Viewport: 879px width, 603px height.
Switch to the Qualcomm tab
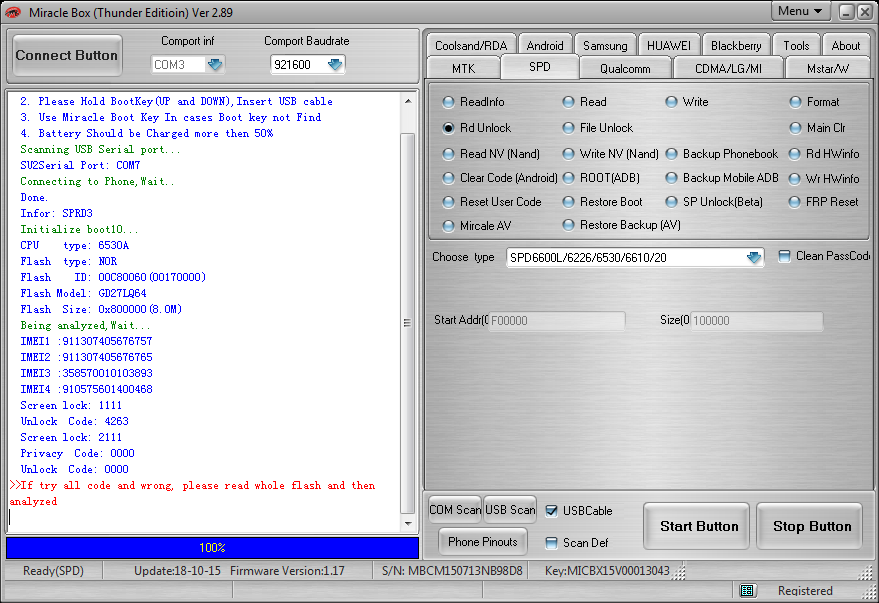[x=625, y=68]
